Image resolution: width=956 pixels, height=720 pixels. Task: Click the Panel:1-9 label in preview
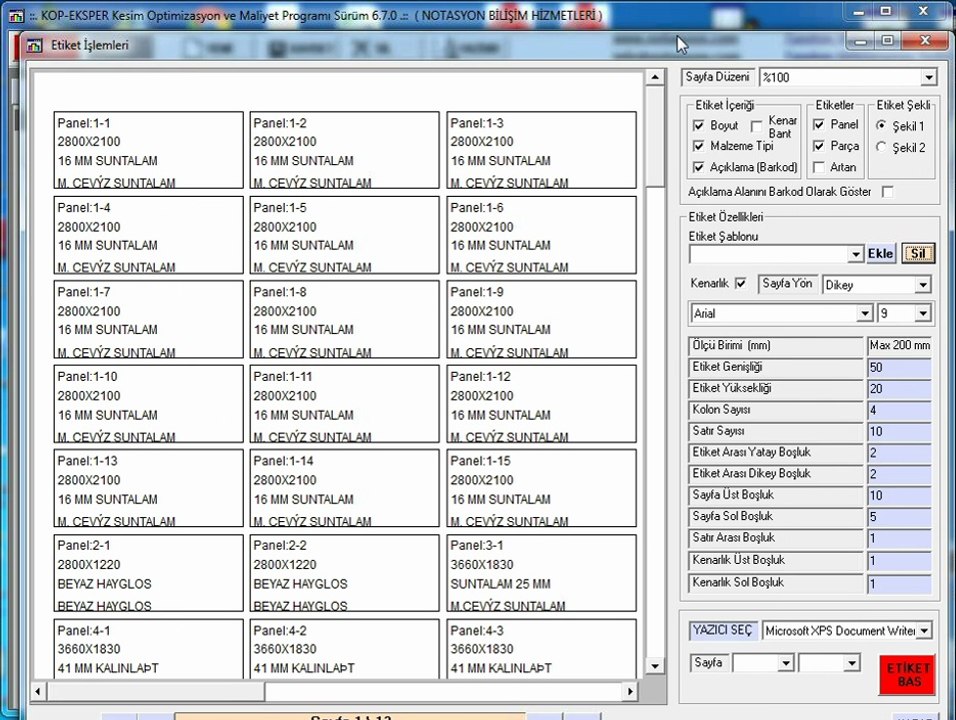pyautogui.click(x=541, y=319)
